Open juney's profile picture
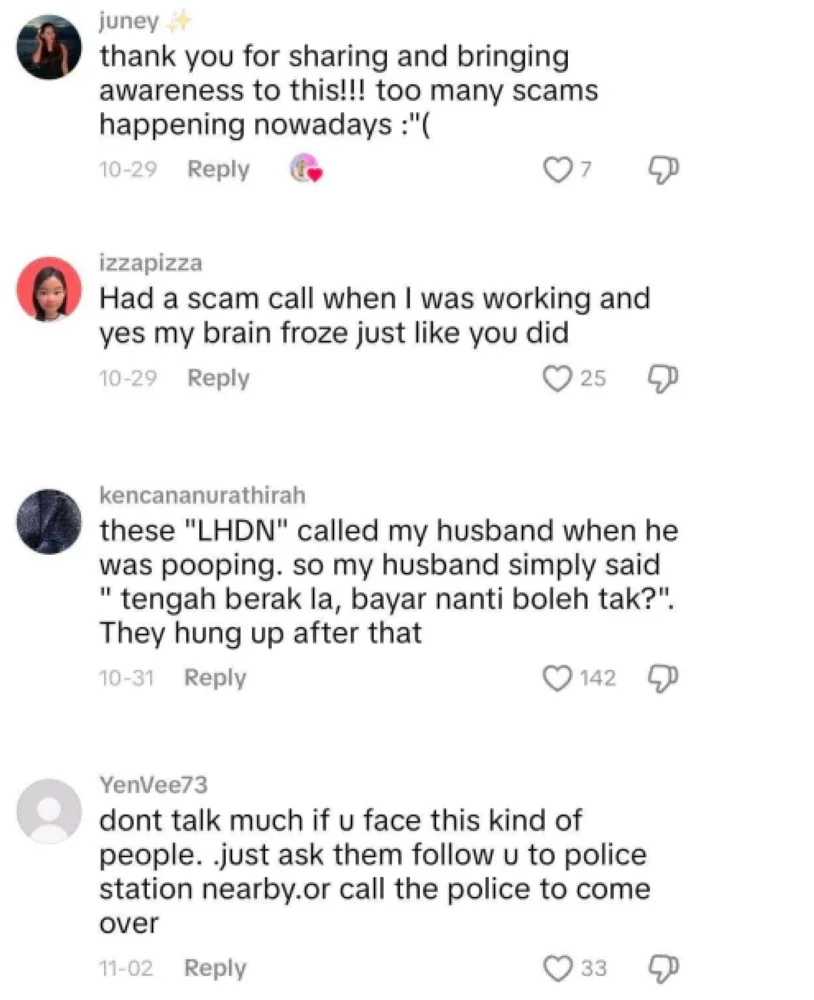Screen dimensions: 814x1000 (x=49, y=47)
